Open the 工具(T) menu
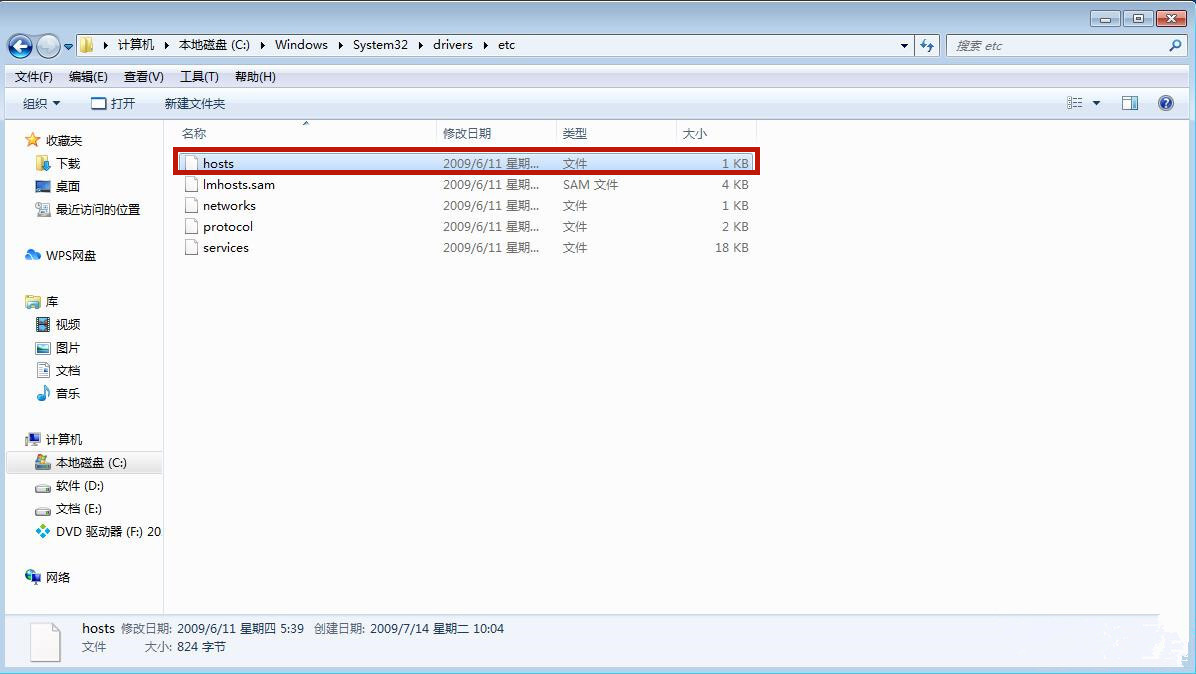 point(198,76)
